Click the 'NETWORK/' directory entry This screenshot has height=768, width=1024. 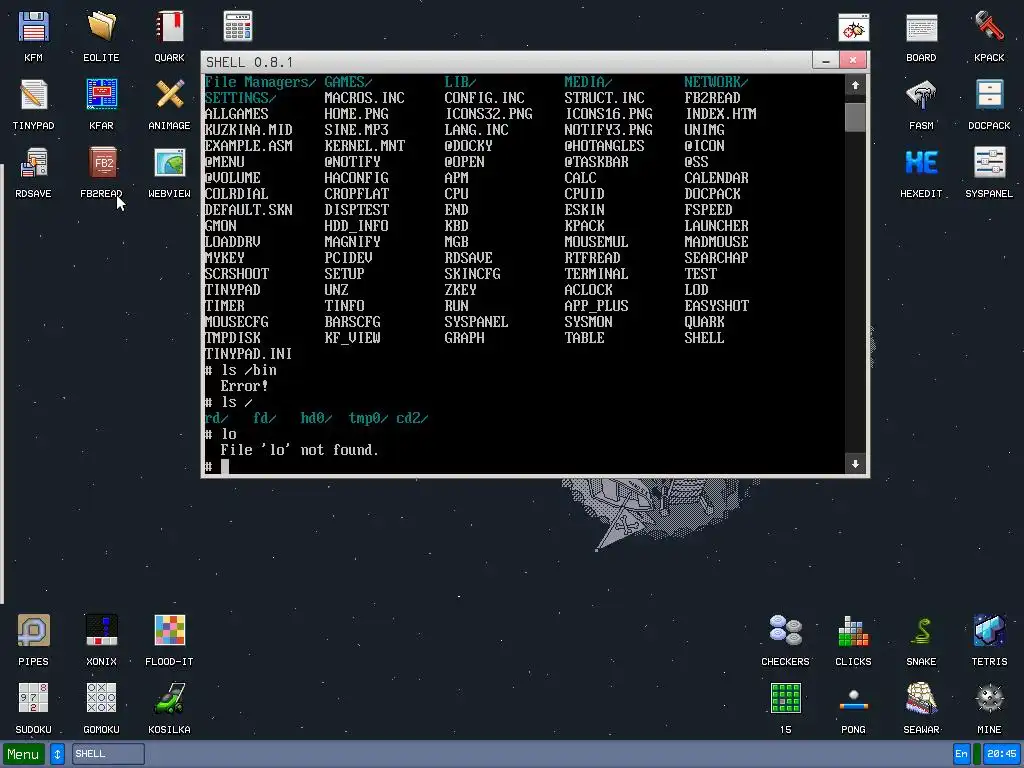click(x=716, y=82)
